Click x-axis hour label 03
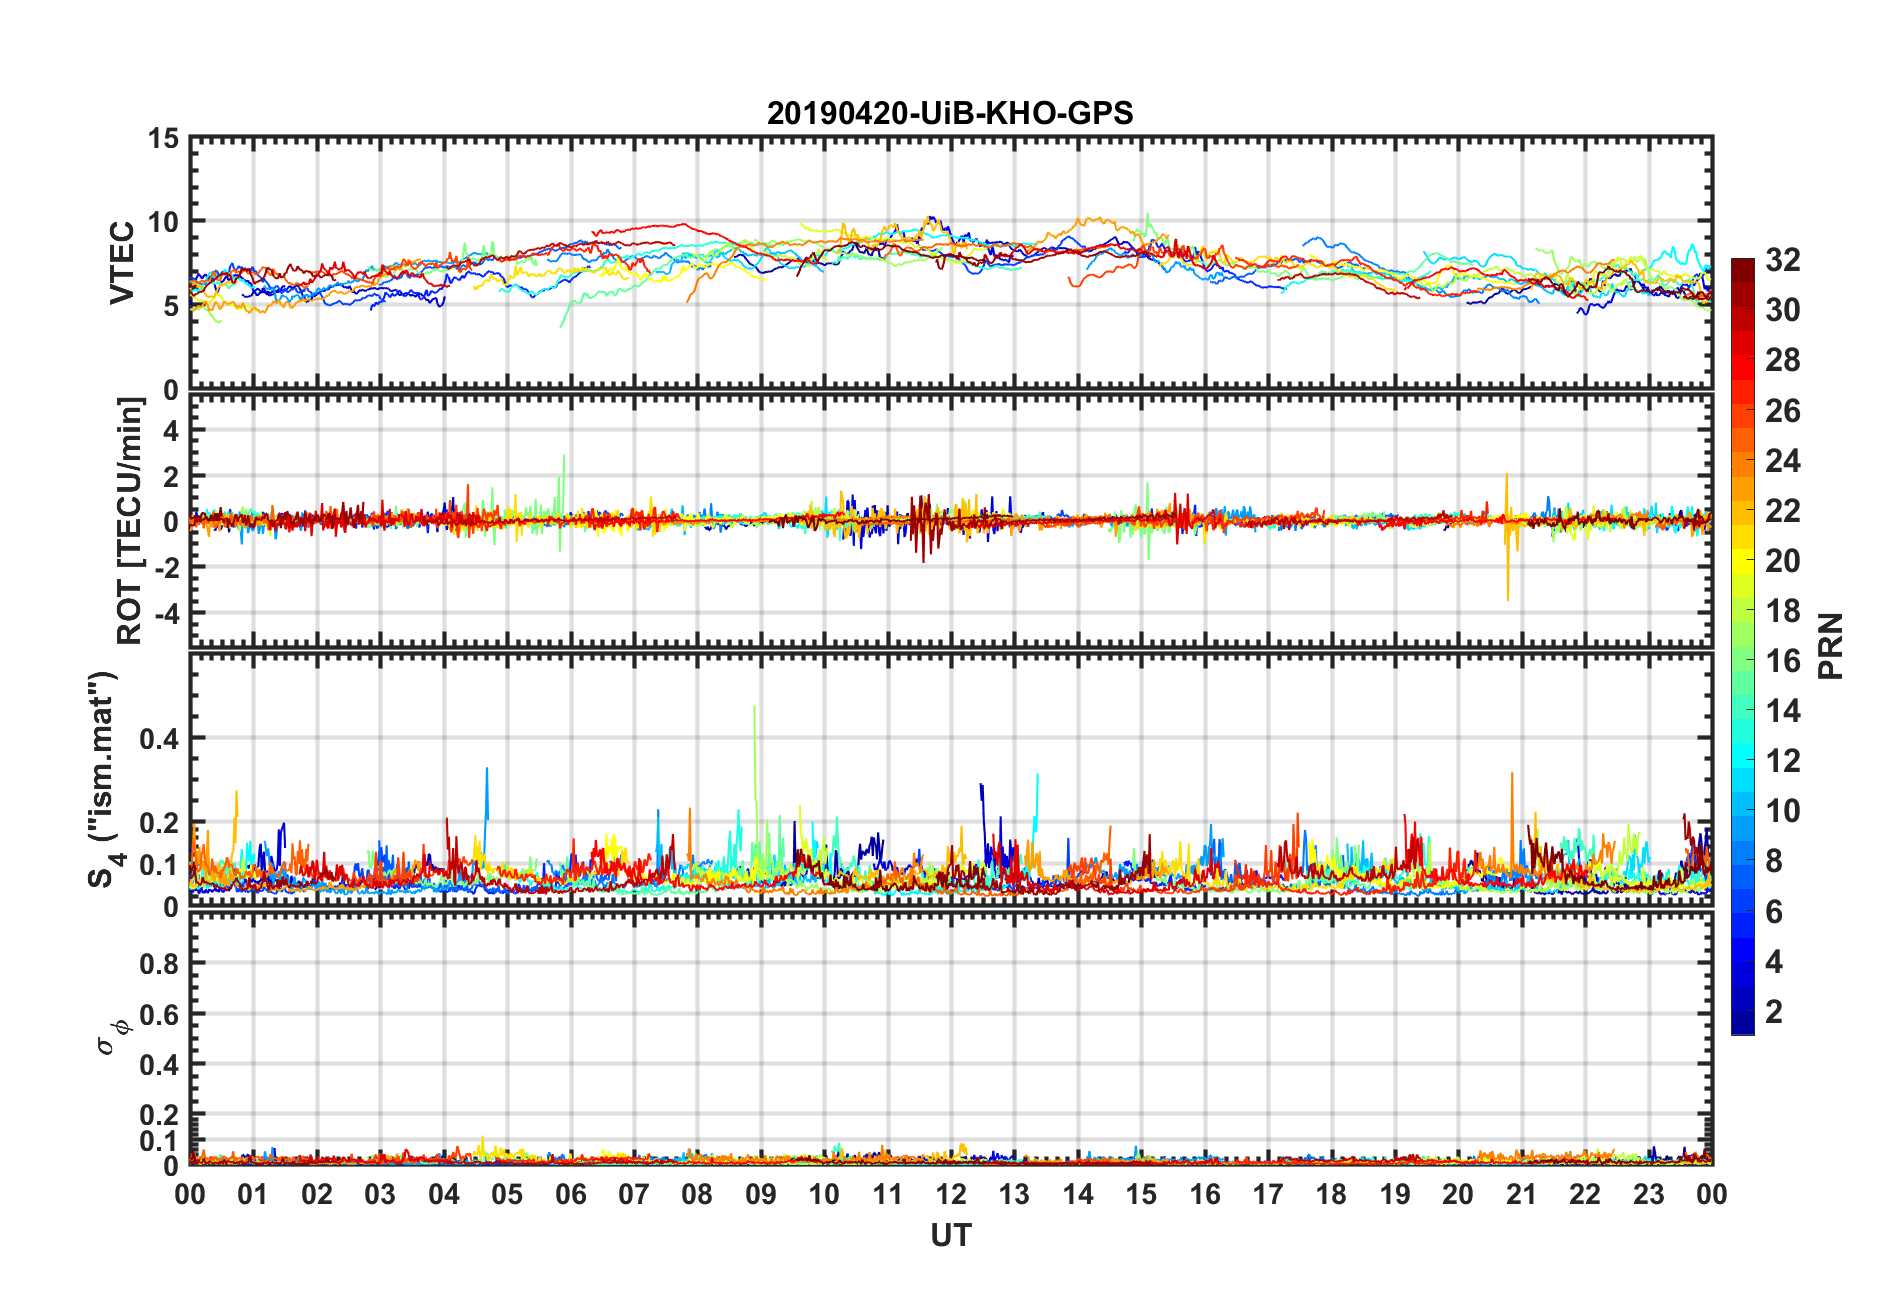Image resolution: width=1902 pixels, height=1292 pixels. pos(380,1194)
